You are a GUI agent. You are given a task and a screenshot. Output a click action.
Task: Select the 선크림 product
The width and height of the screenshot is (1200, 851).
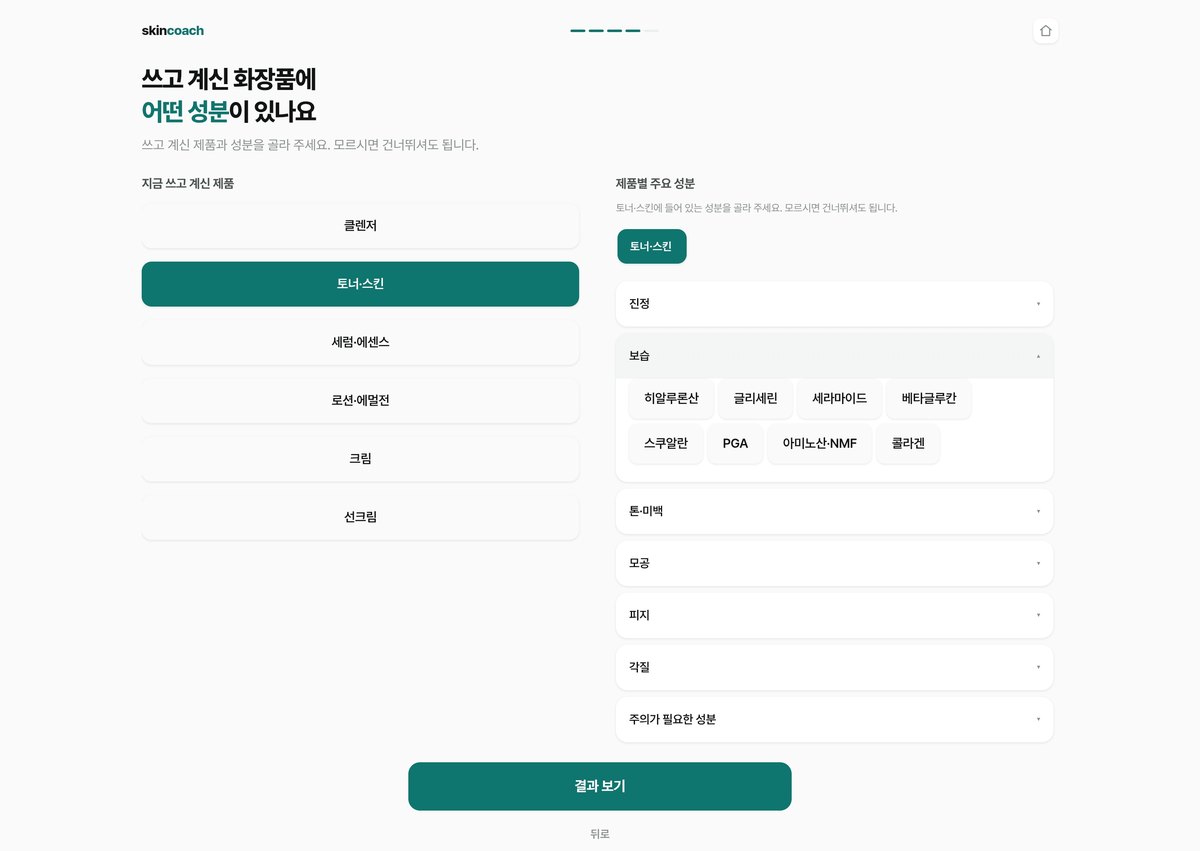tap(360, 517)
